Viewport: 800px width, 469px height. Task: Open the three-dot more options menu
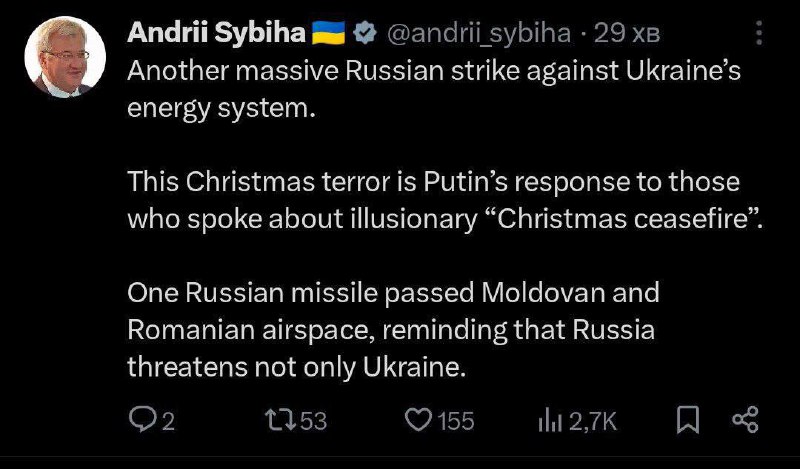(x=759, y=37)
